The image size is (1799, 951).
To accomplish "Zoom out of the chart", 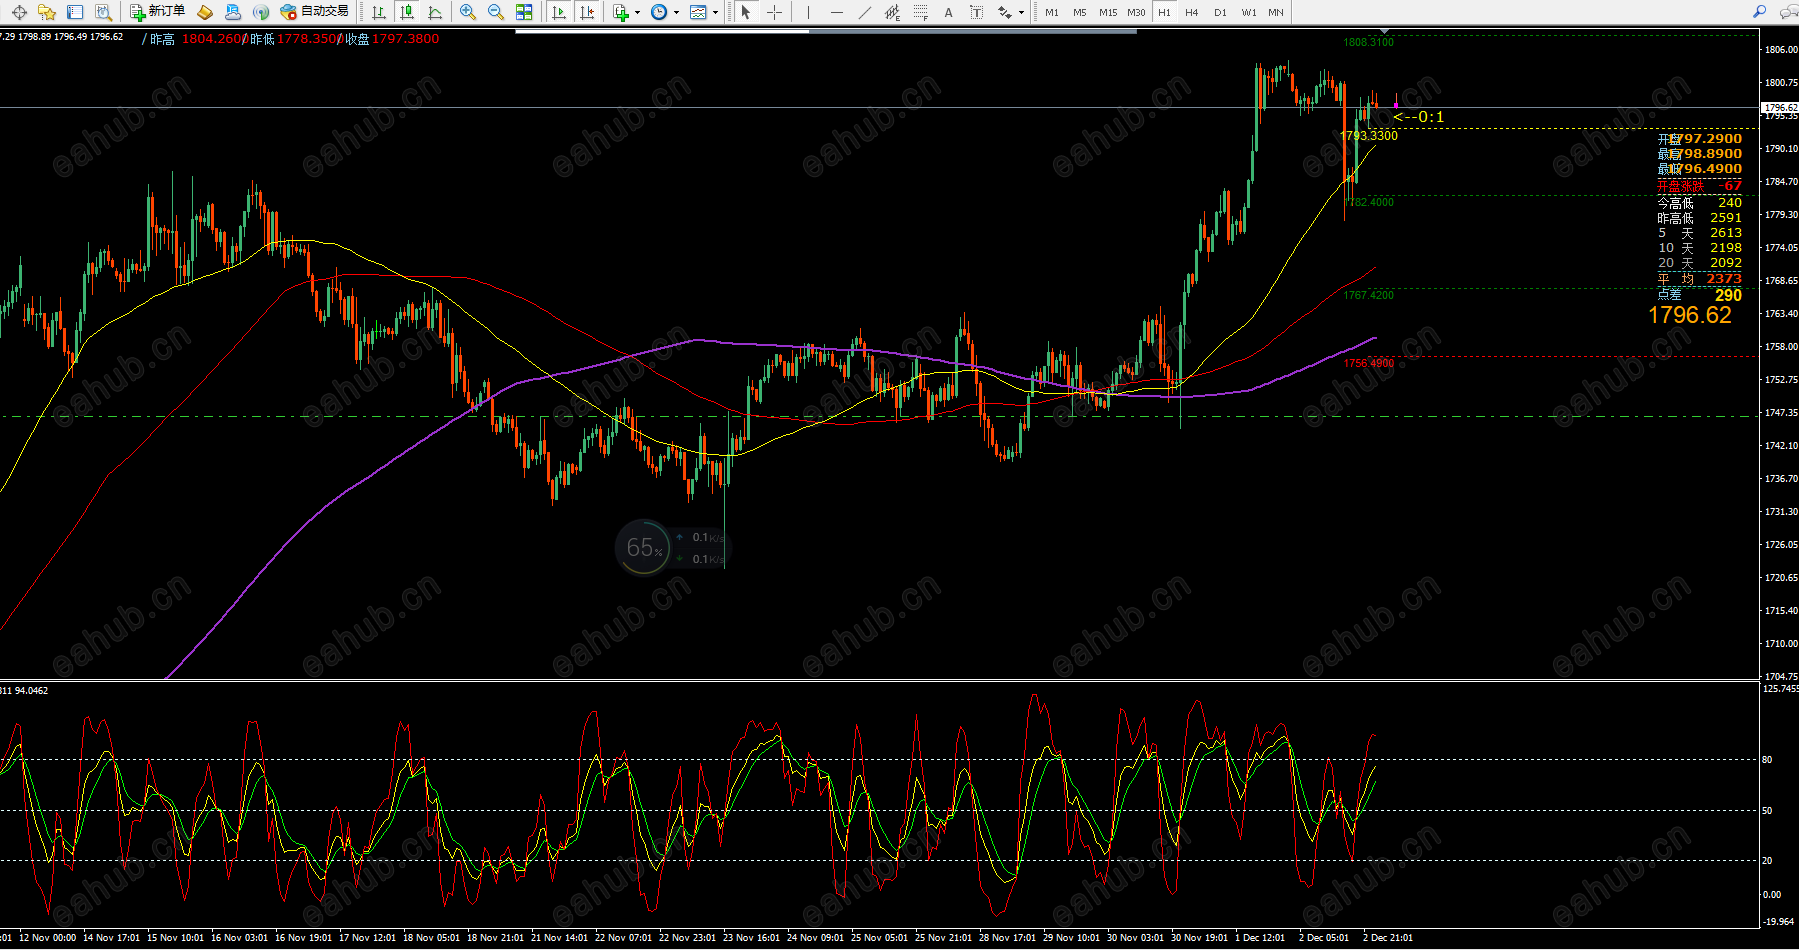I will click(495, 12).
